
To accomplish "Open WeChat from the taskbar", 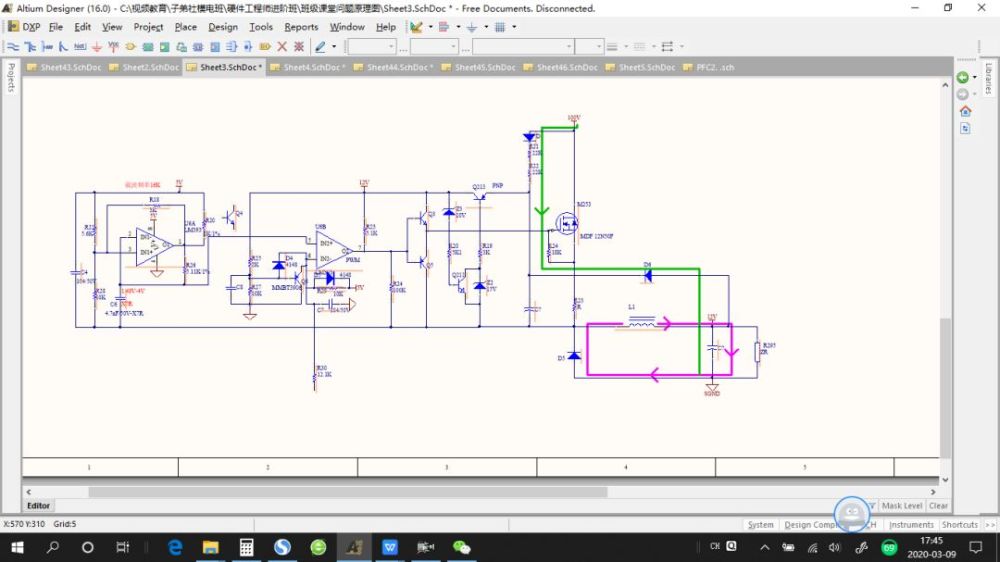I will click(461, 547).
